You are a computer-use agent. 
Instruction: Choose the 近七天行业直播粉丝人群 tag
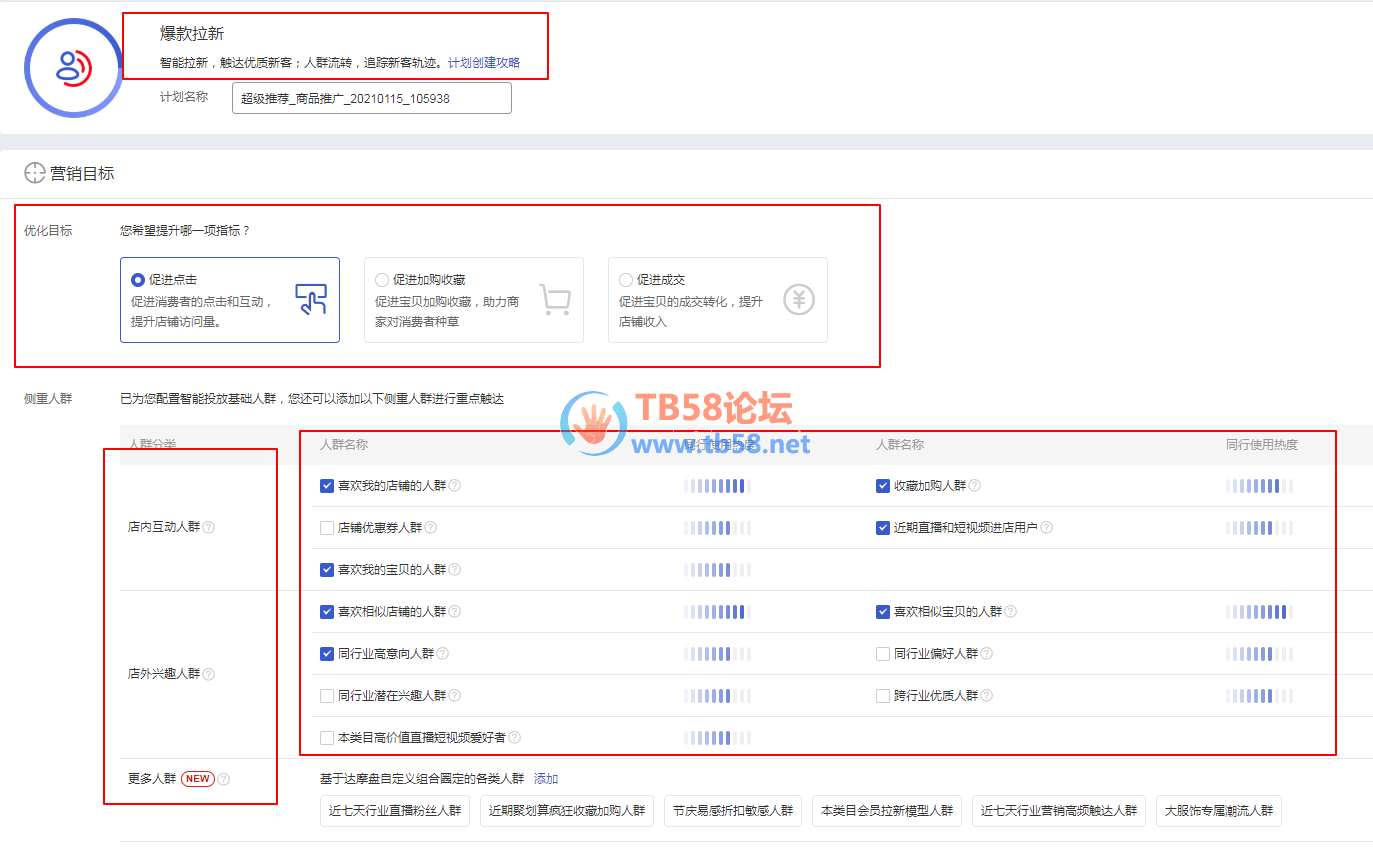click(x=395, y=811)
